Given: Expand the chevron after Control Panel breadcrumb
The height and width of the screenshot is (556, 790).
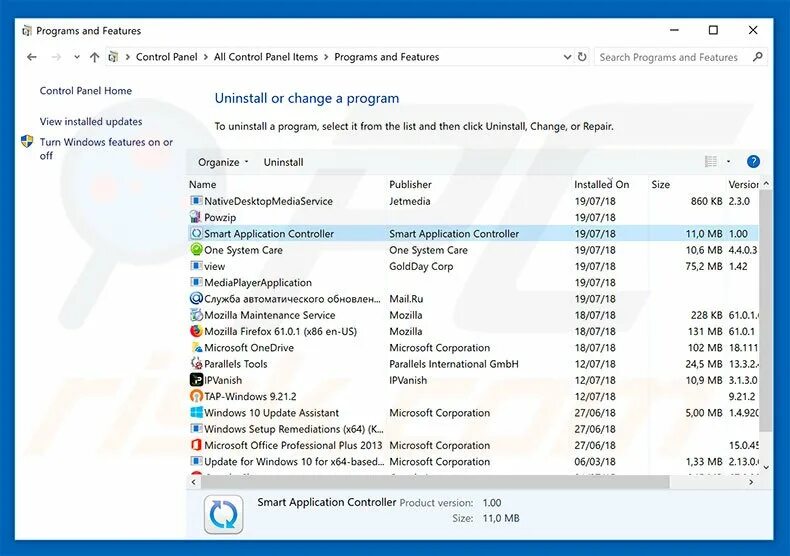Looking at the screenshot, I should [x=206, y=57].
